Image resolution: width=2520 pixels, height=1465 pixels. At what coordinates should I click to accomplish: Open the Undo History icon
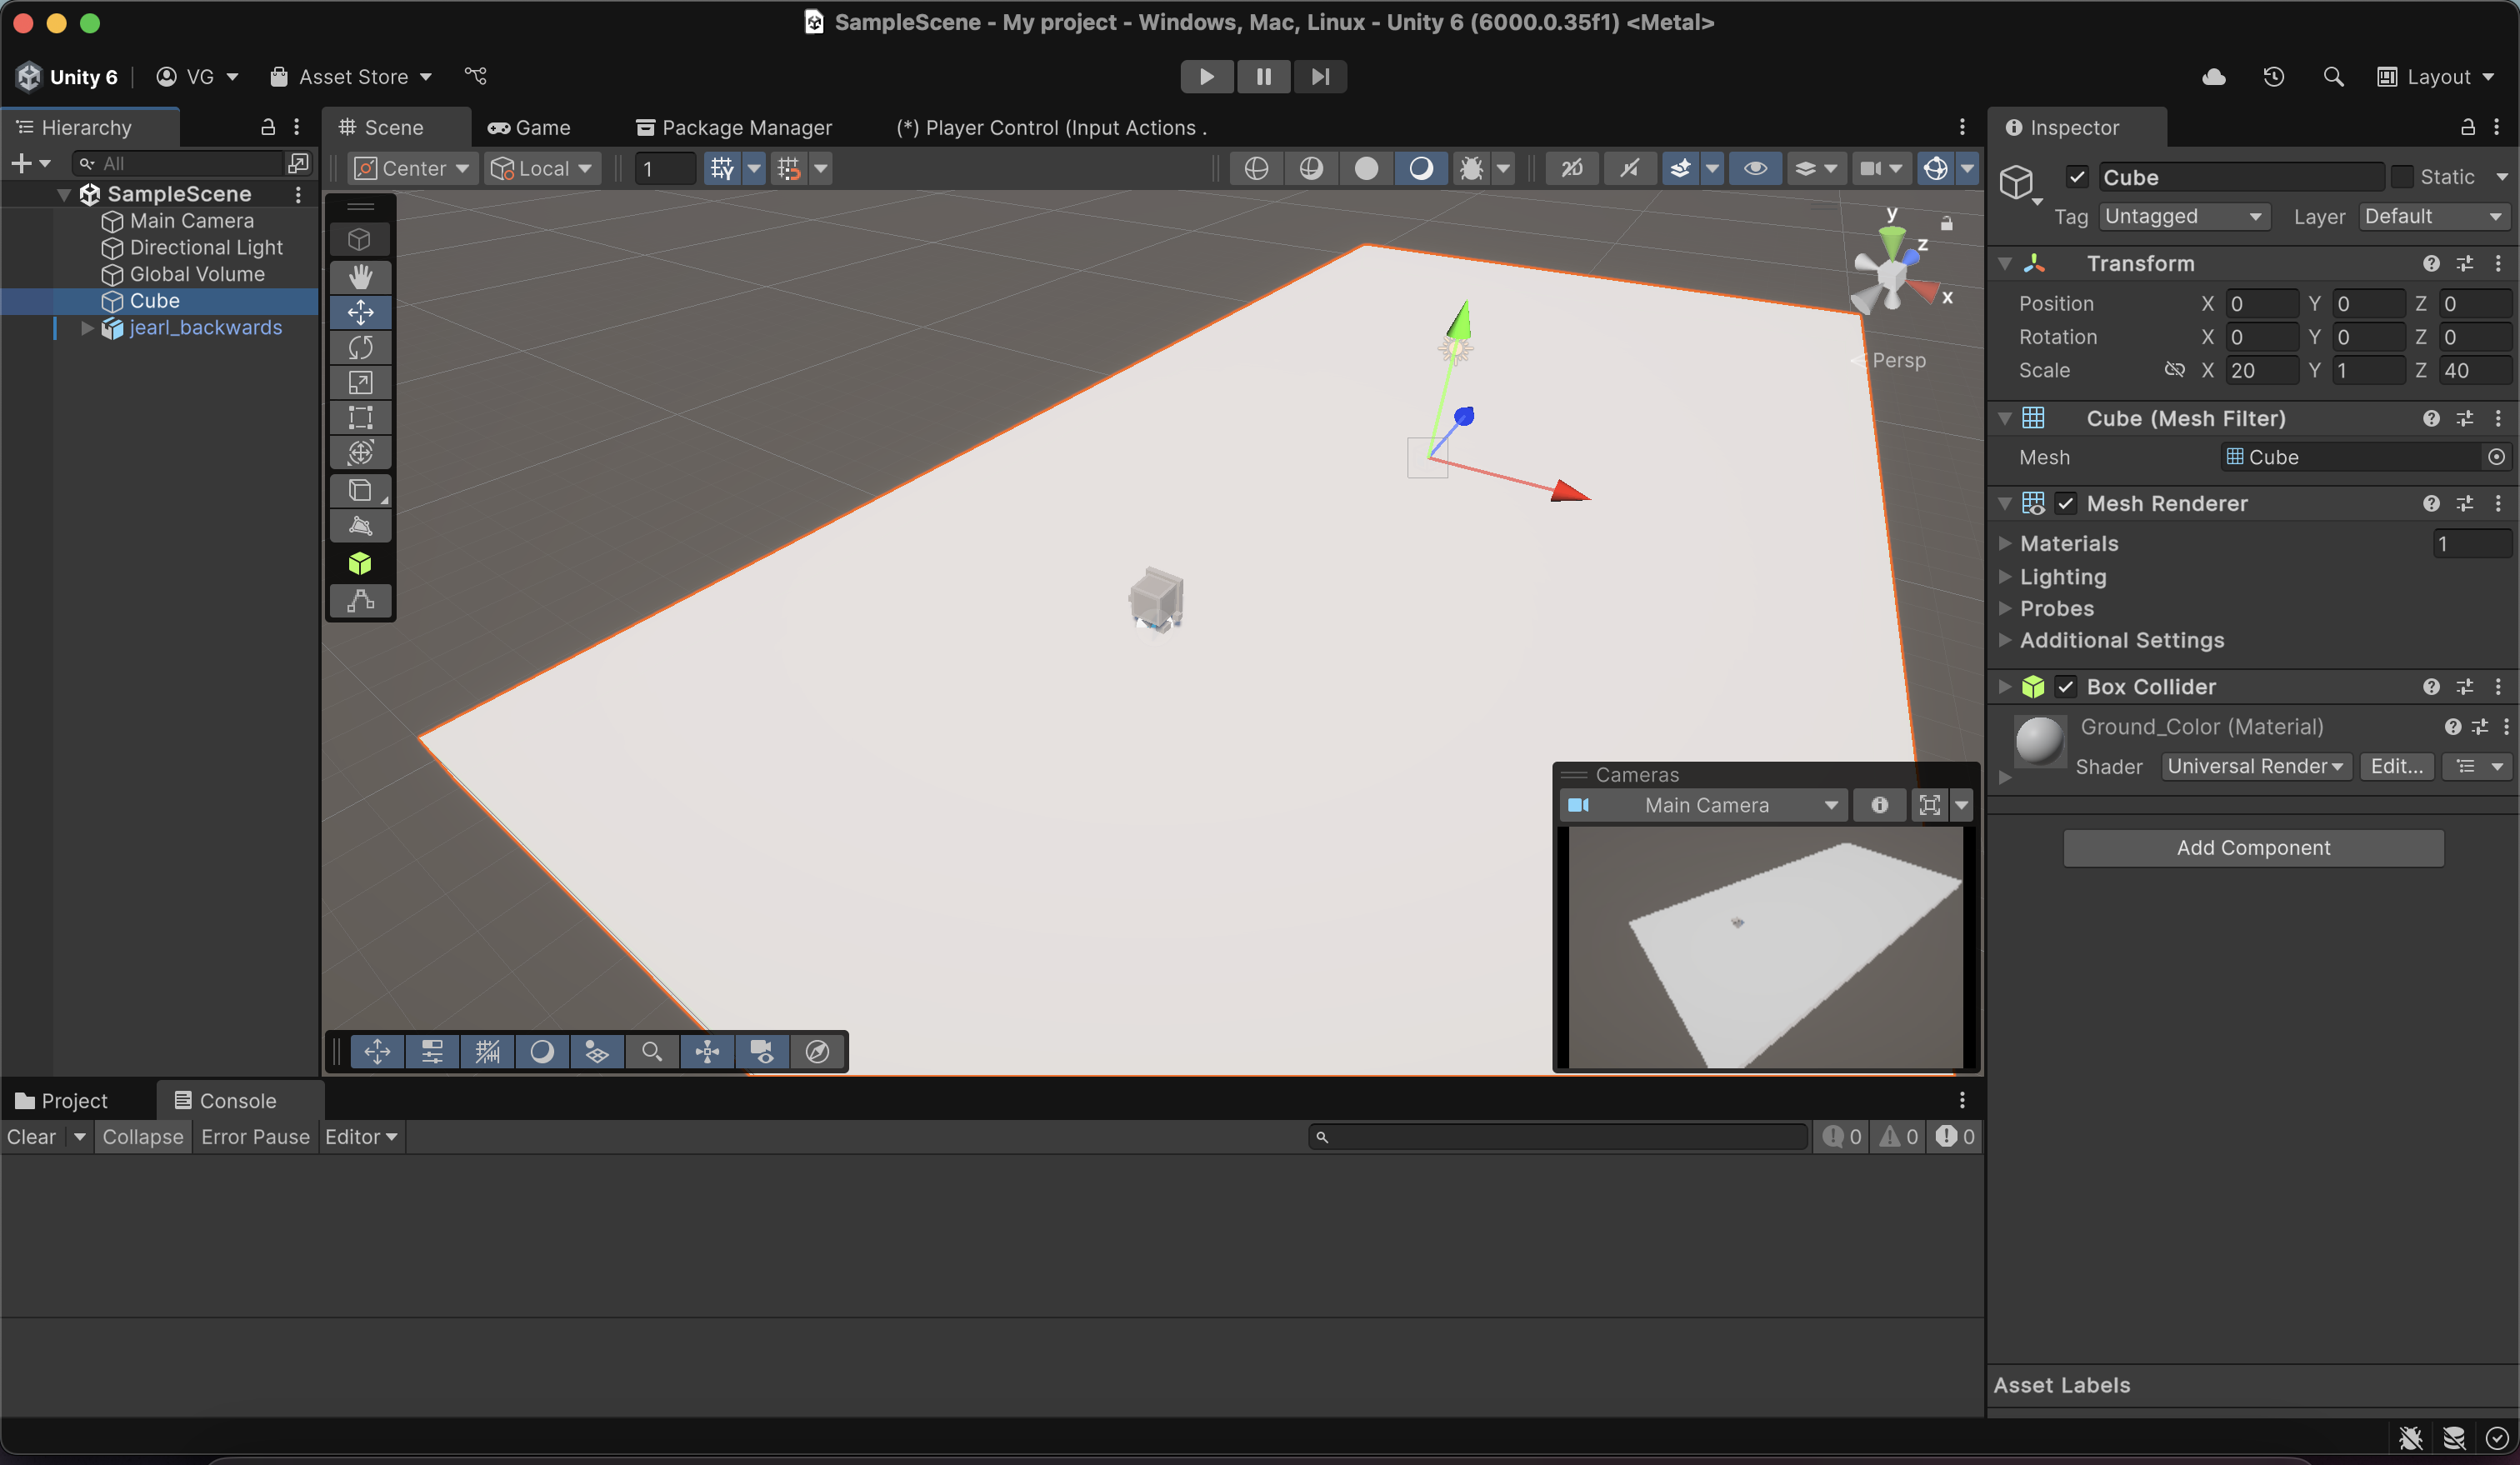point(2274,77)
